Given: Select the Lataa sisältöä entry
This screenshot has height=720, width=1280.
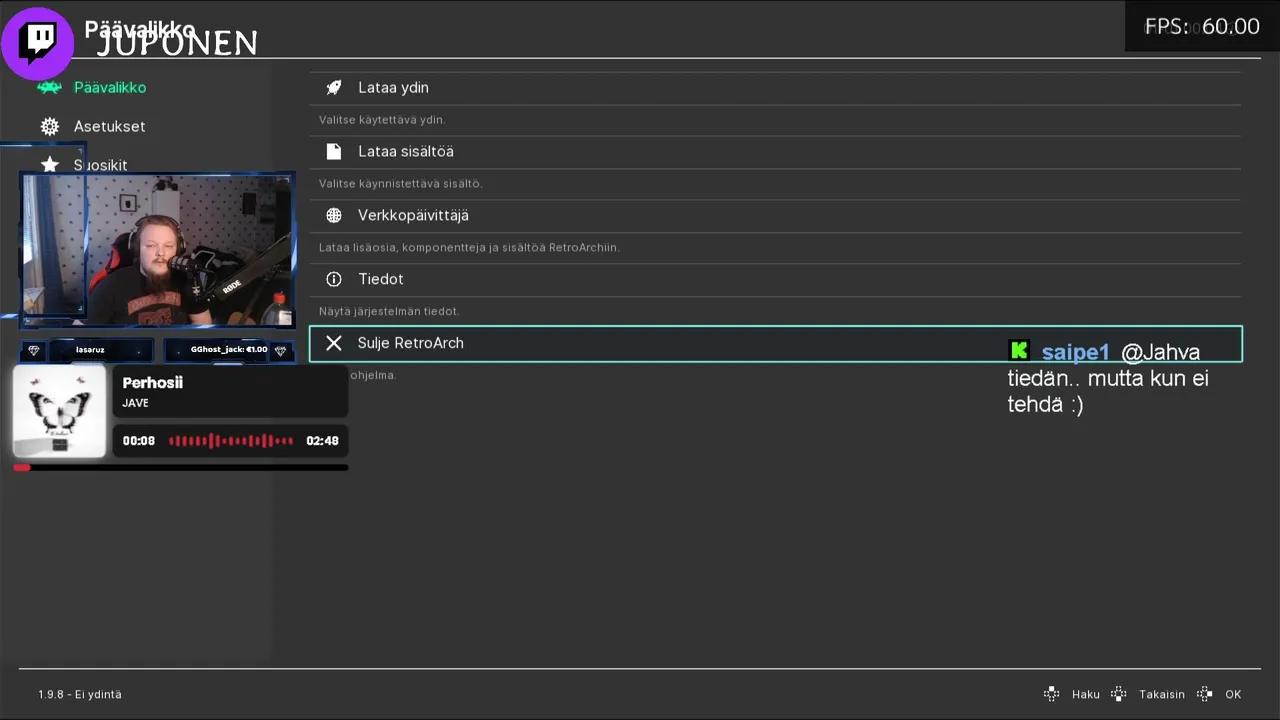Looking at the screenshot, I should pyautogui.click(x=775, y=152).
